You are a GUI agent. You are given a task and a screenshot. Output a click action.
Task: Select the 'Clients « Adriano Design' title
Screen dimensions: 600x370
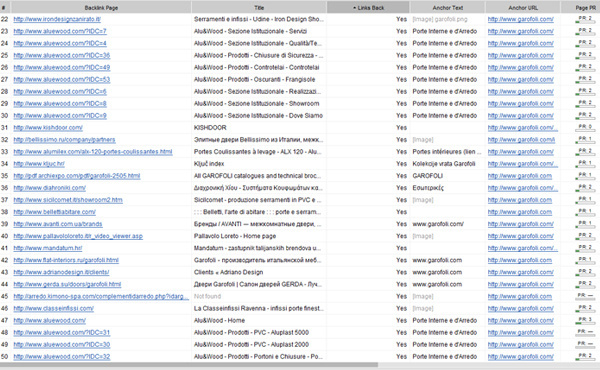[x=228, y=272]
